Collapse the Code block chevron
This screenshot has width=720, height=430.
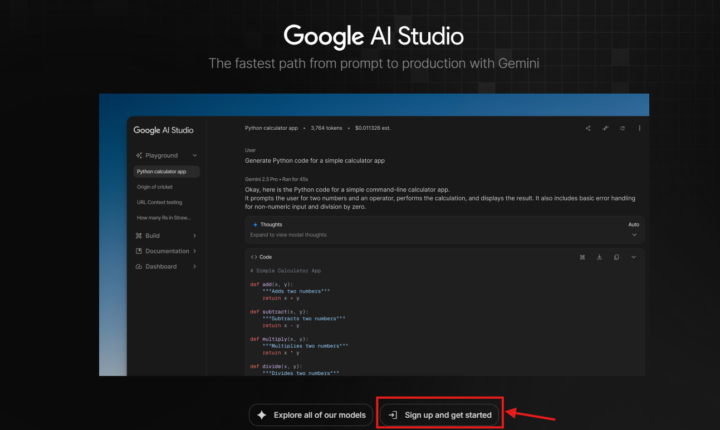pyautogui.click(x=634, y=257)
